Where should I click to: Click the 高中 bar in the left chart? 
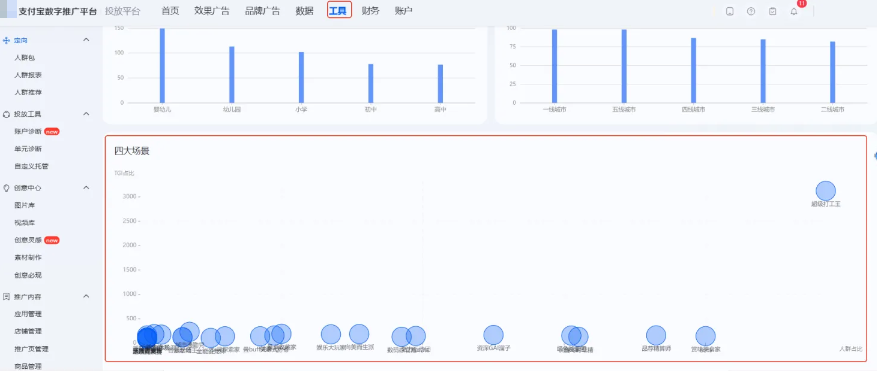click(x=440, y=84)
